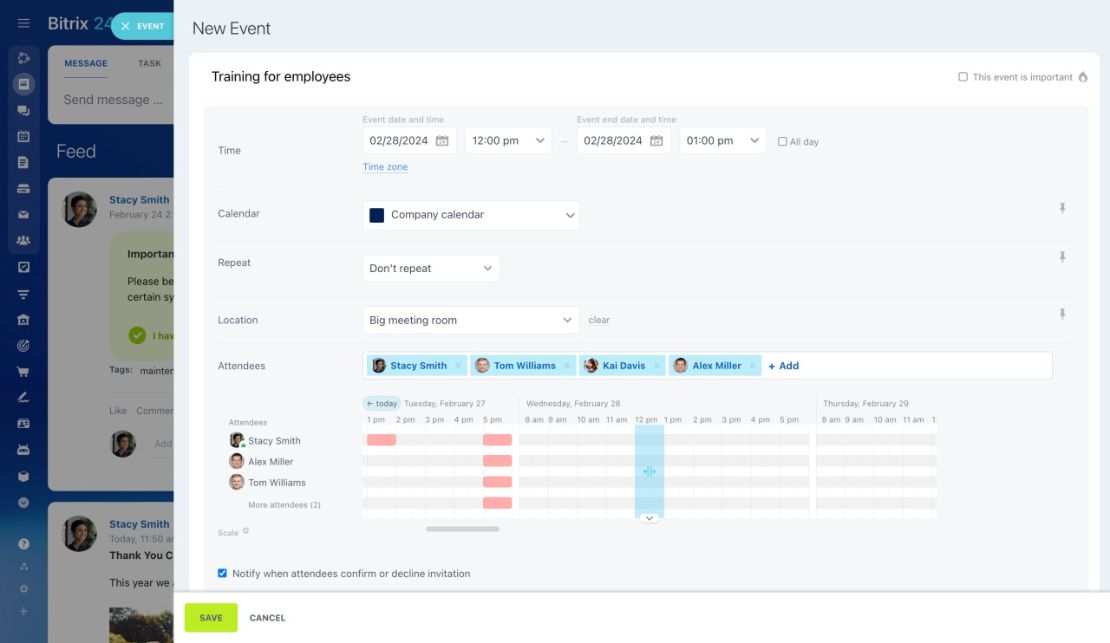
Task: Open the mail envelope icon in sidebar
Action: click(23, 215)
